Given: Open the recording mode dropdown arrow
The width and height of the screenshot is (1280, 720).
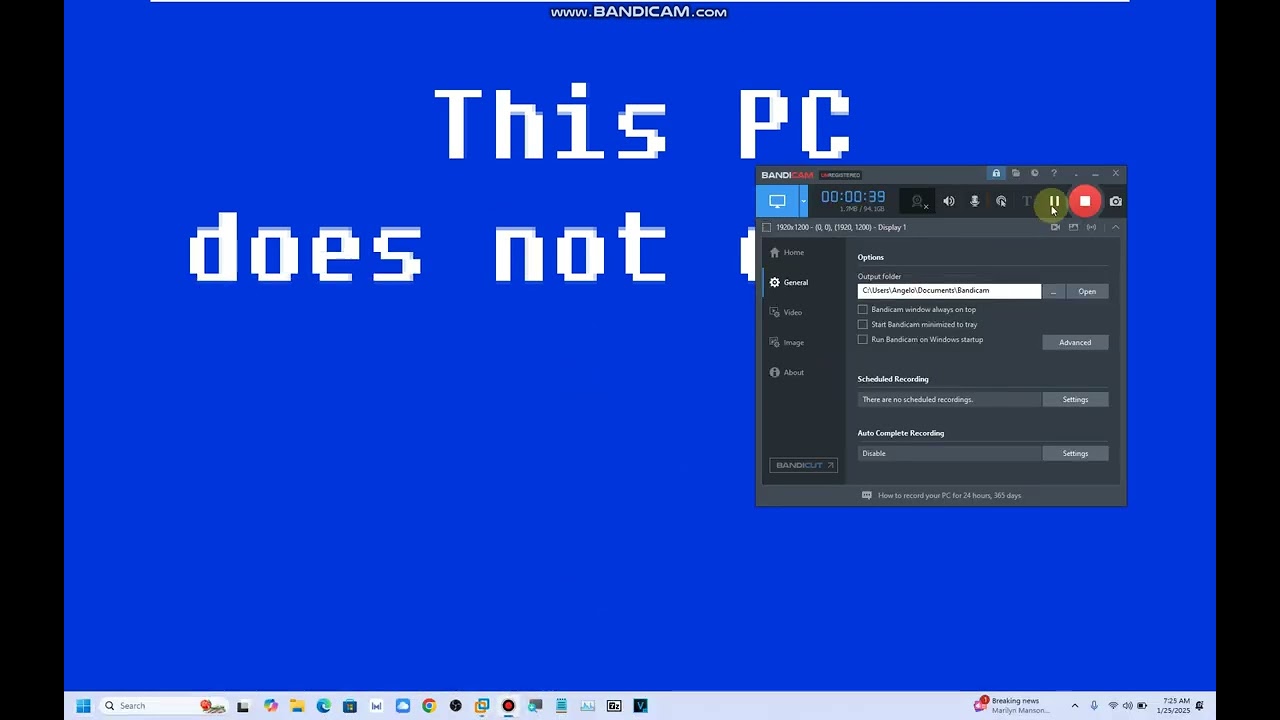Looking at the screenshot, I should click(803, 201).
